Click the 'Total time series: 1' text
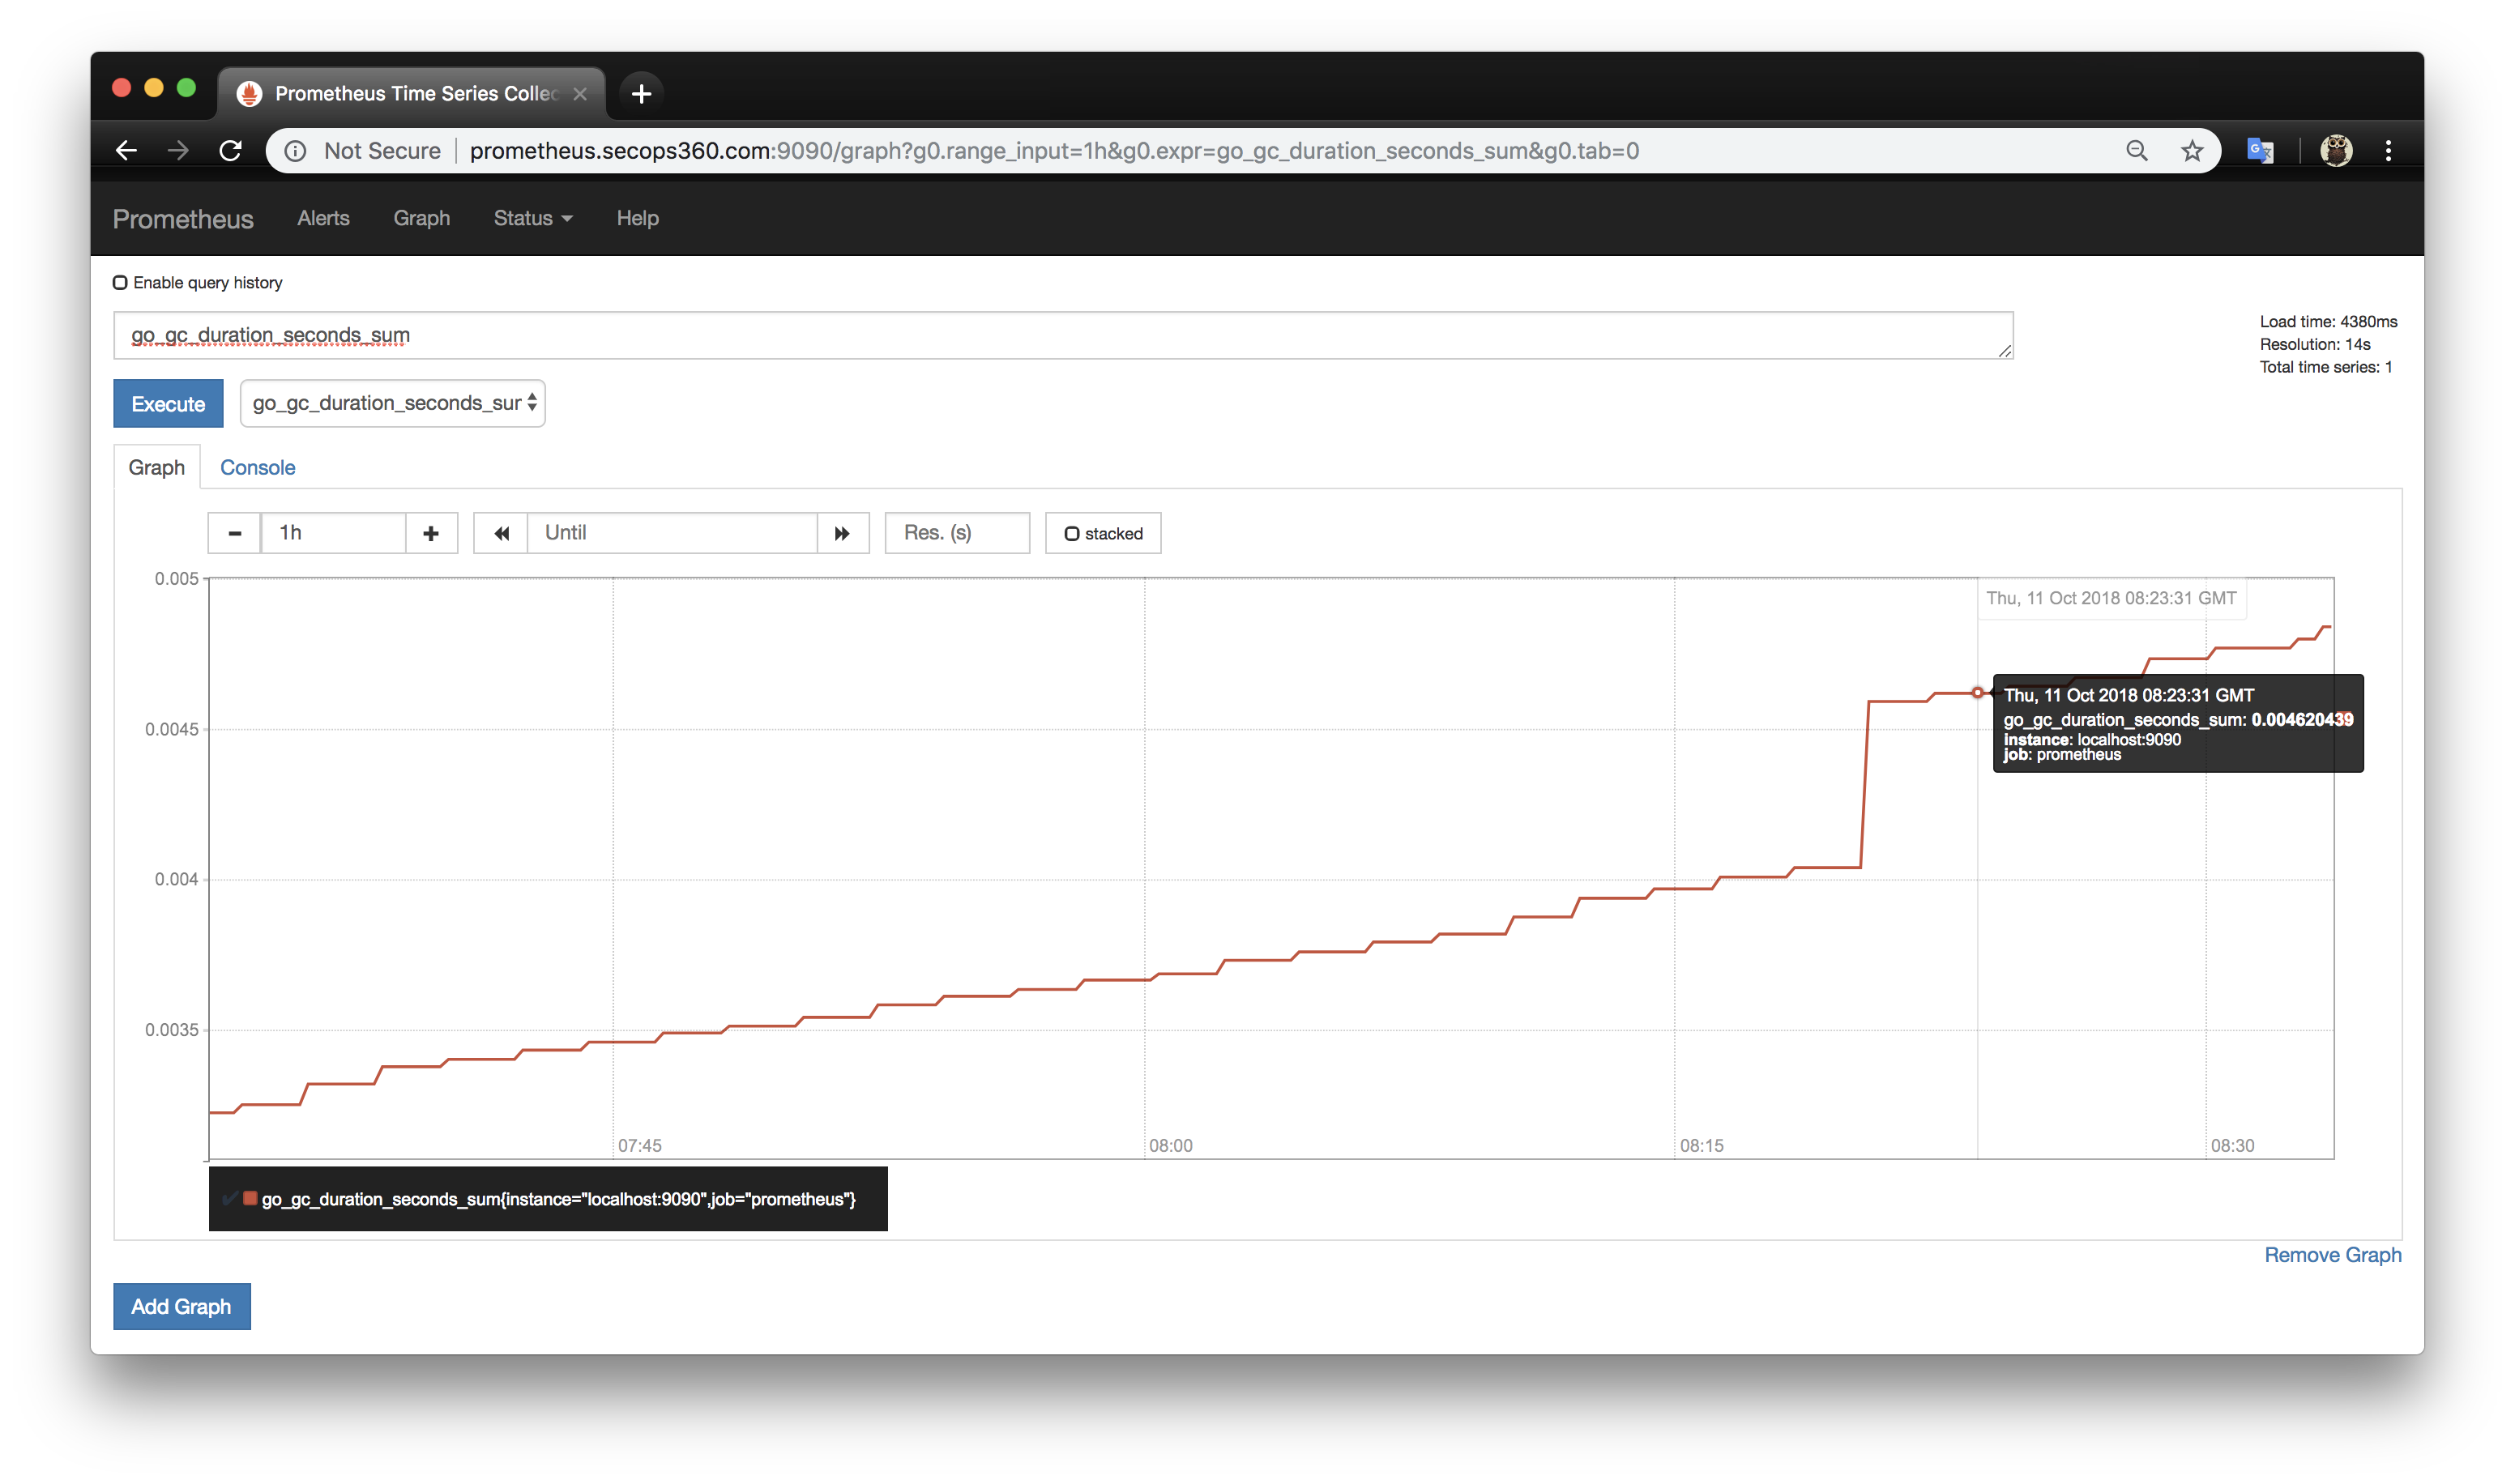2515x1484 pixels. click(x=2326, y=368)
